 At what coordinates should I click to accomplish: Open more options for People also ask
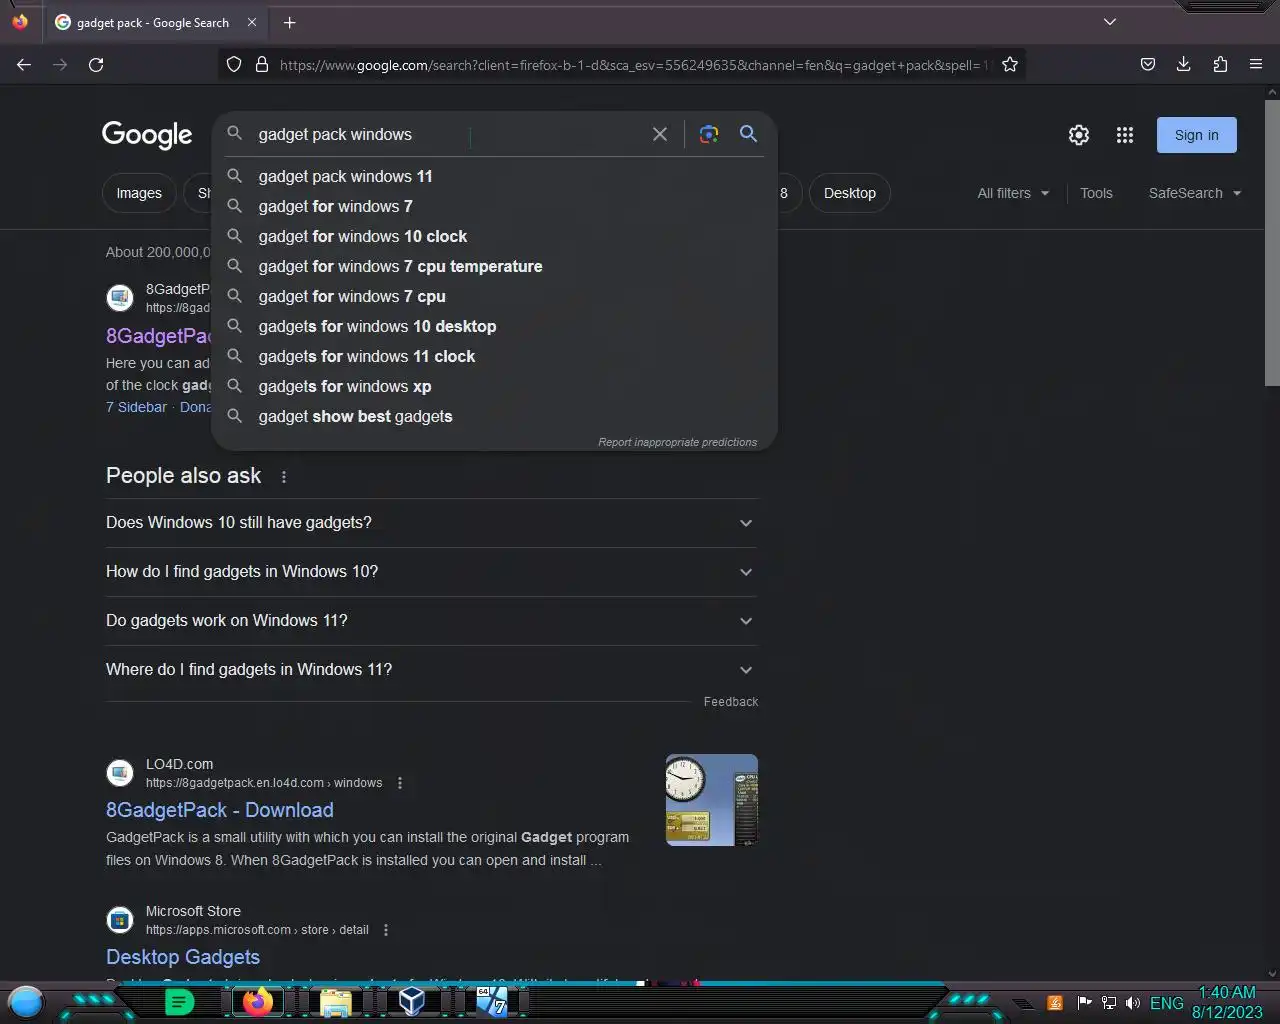[284, 477]
